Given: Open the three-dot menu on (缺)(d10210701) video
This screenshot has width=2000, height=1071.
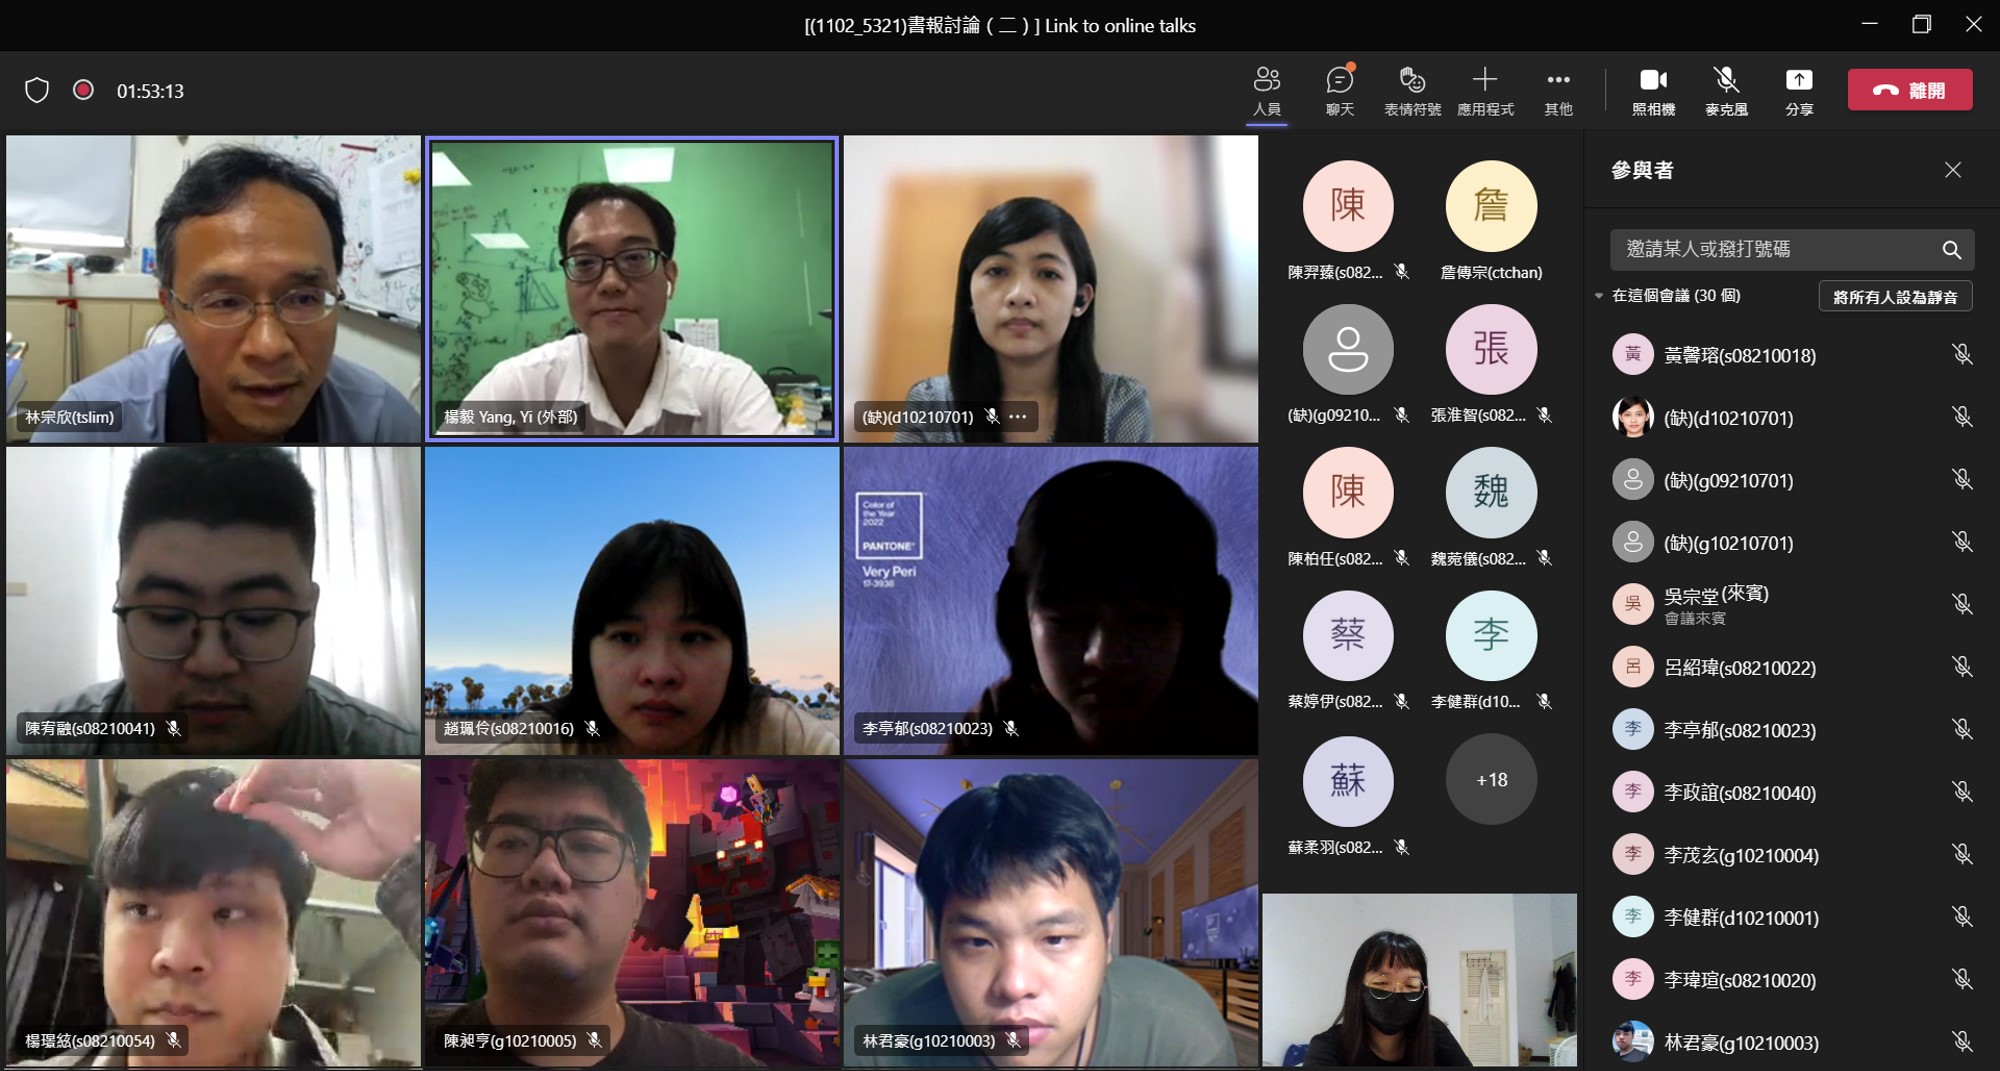Looking at the screenshot, I should coord(1018,417).
